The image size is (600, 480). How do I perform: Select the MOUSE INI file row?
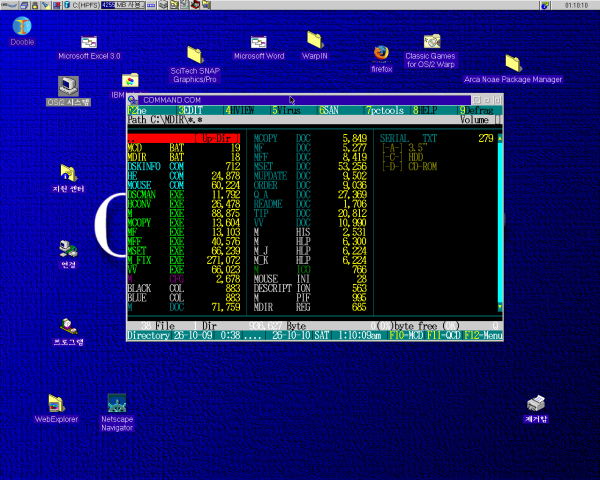pos(310,279)
